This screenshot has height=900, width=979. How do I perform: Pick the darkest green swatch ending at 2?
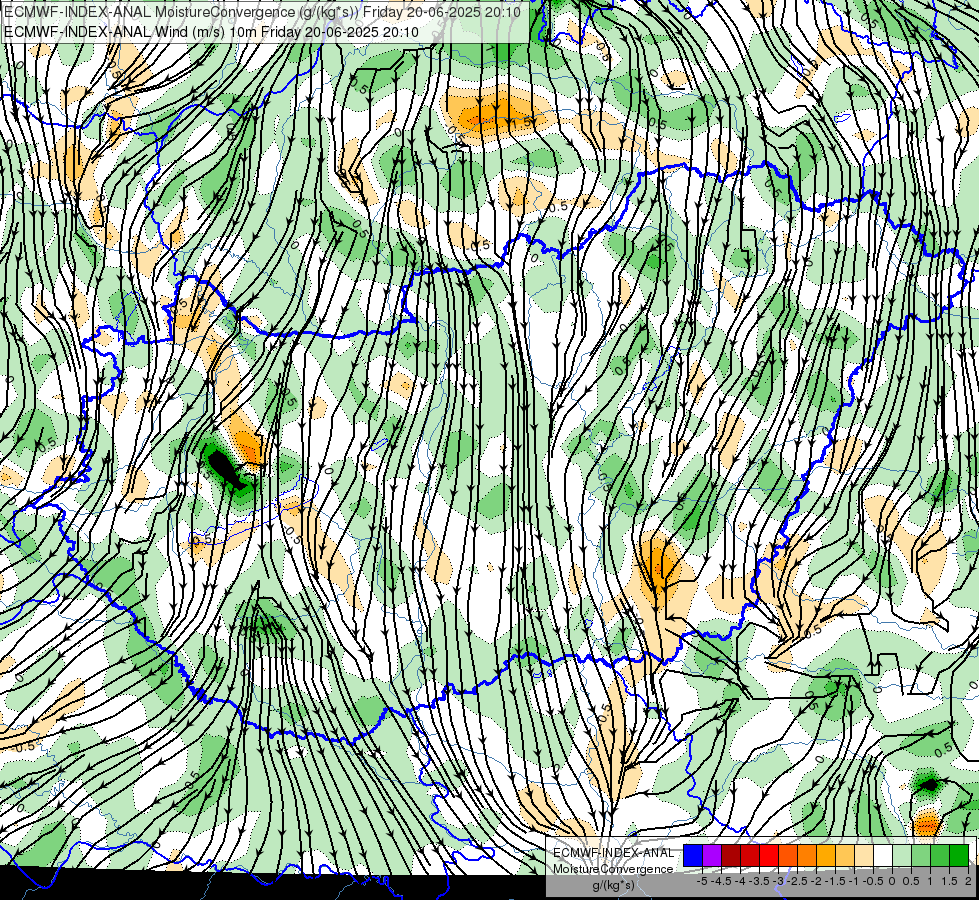pyautogui.click(x=959, y=856)
